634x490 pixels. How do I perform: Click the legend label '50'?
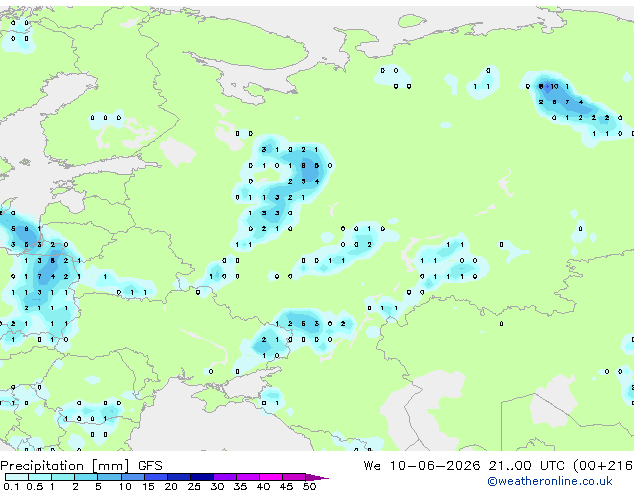coord(309,486)
